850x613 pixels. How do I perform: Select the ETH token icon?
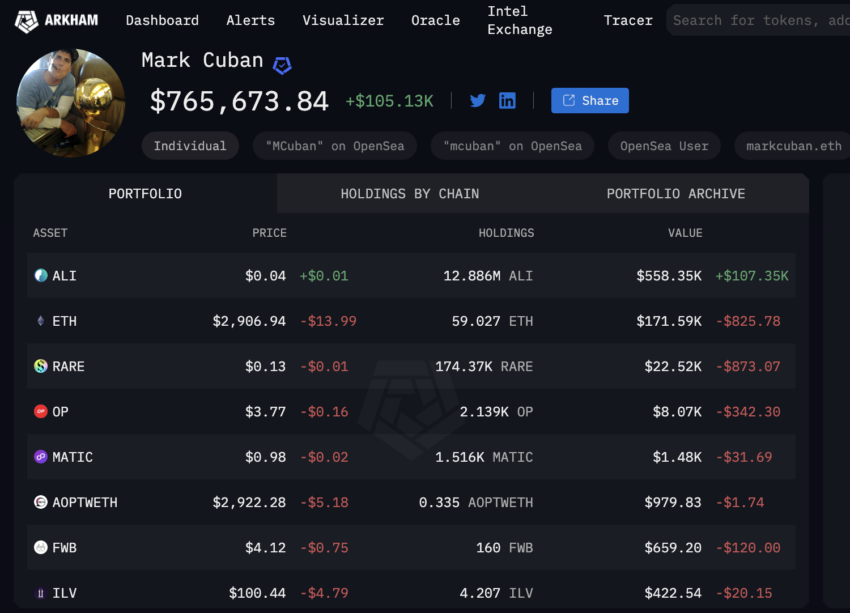click(x=41, y=321)
